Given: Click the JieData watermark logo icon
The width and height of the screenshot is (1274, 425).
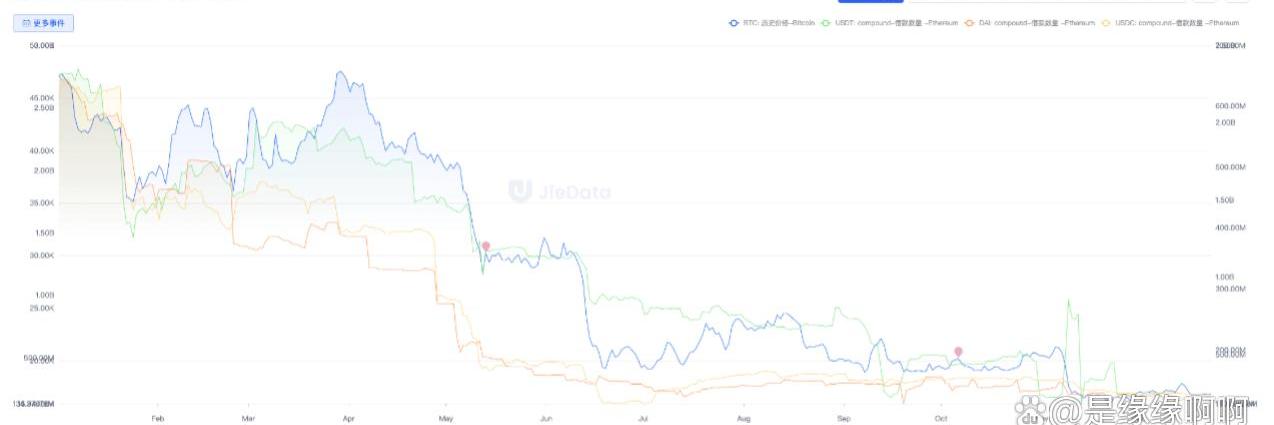Looking at the screenshot, I should [520, 191].
